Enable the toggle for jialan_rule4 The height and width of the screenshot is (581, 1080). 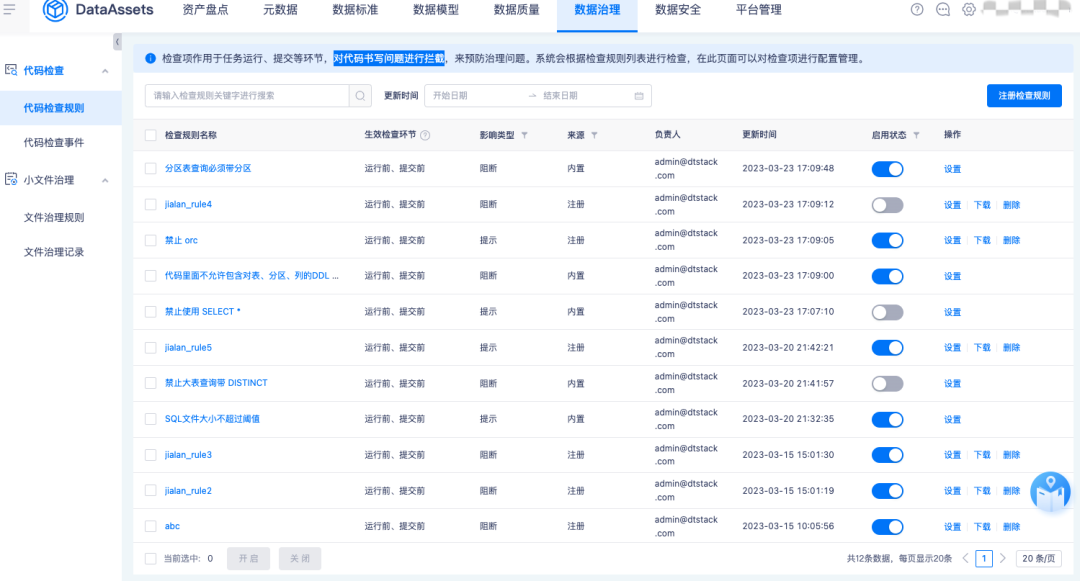(x=887, y=204)
